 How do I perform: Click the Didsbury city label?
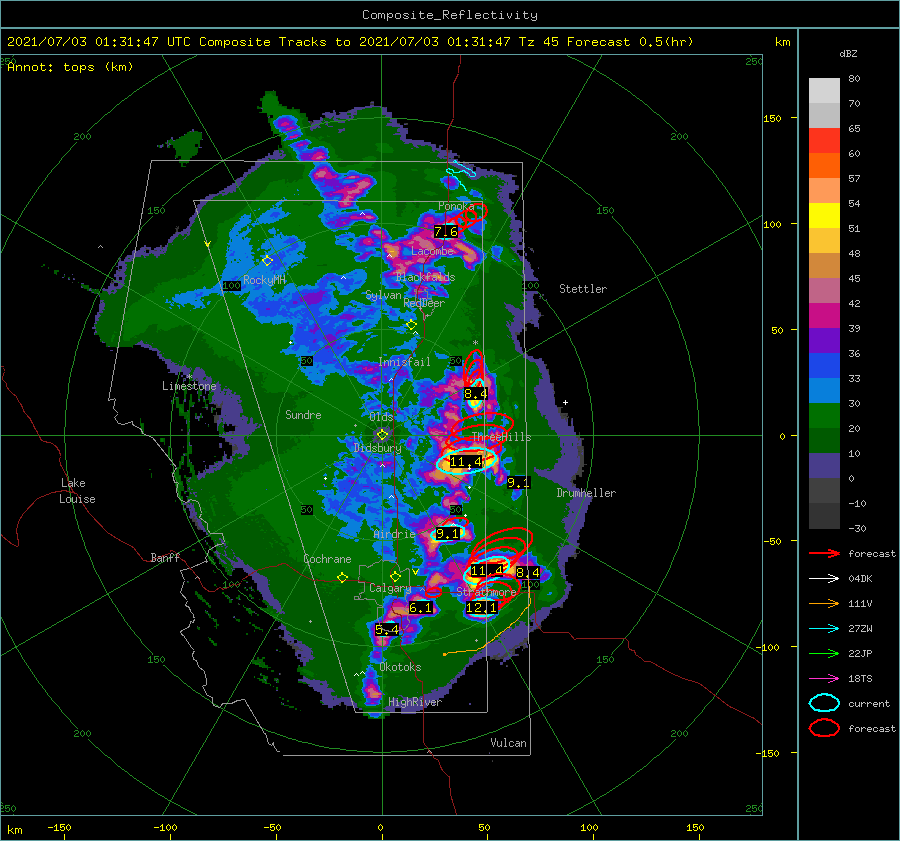point(378,448)
